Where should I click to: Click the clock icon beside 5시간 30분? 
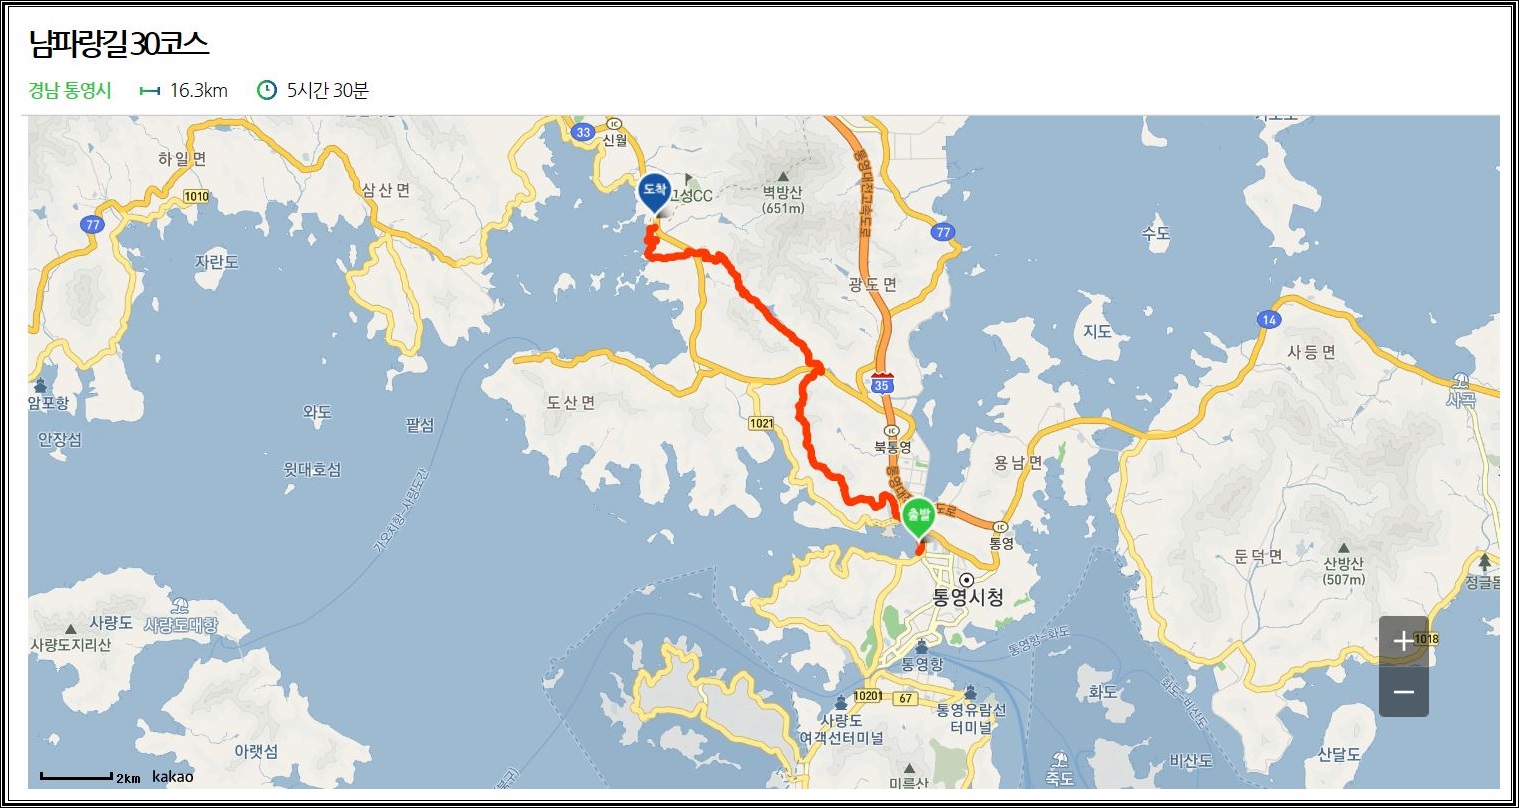tap(267, 90)
